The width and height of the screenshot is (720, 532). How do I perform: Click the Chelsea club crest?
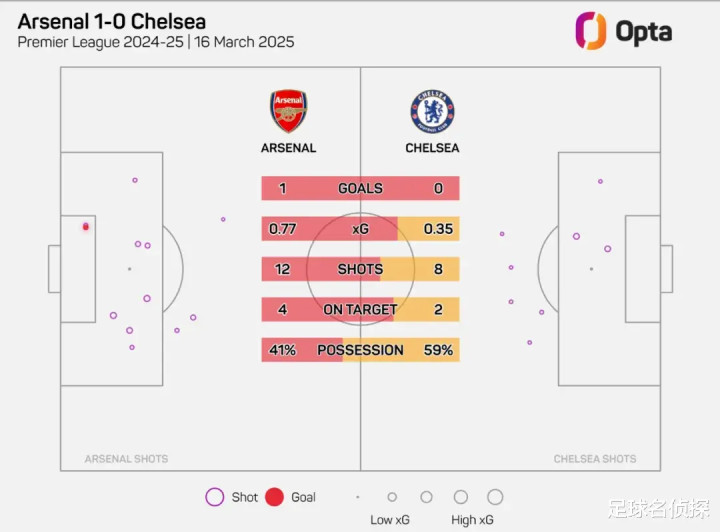tap(432, 112)
